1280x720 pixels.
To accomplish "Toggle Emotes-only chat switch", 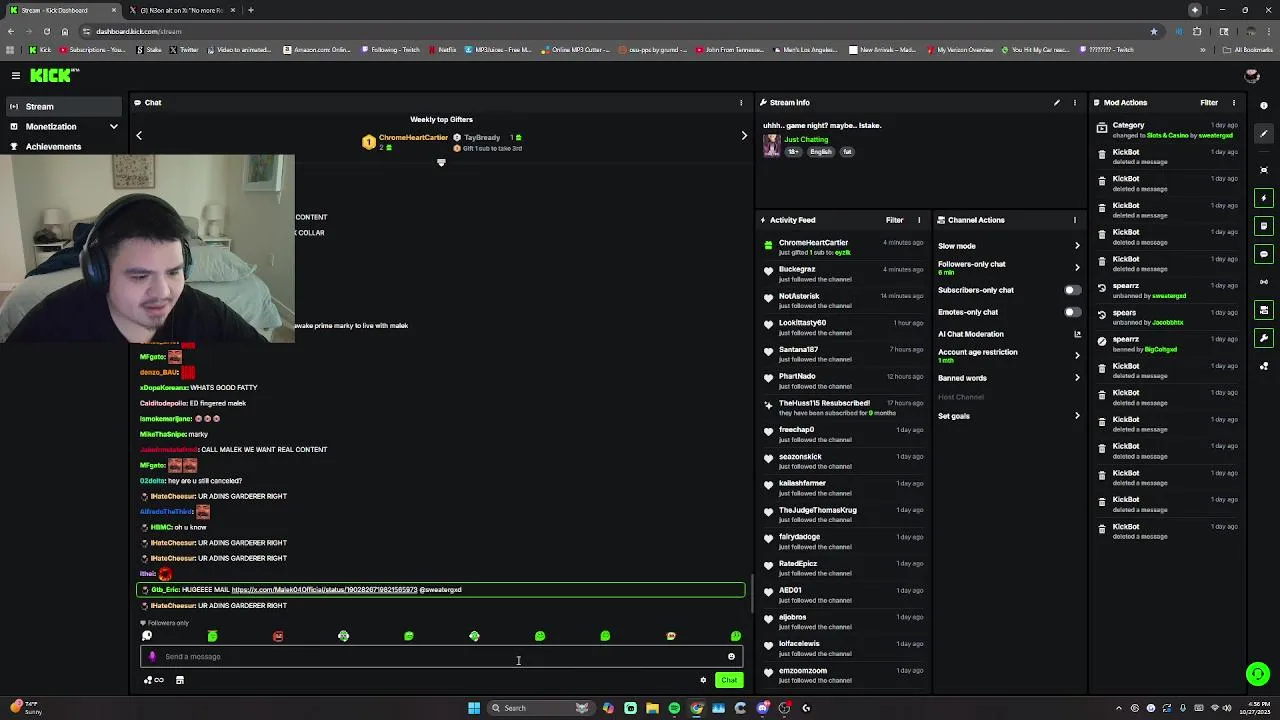I will (1072, 312).
